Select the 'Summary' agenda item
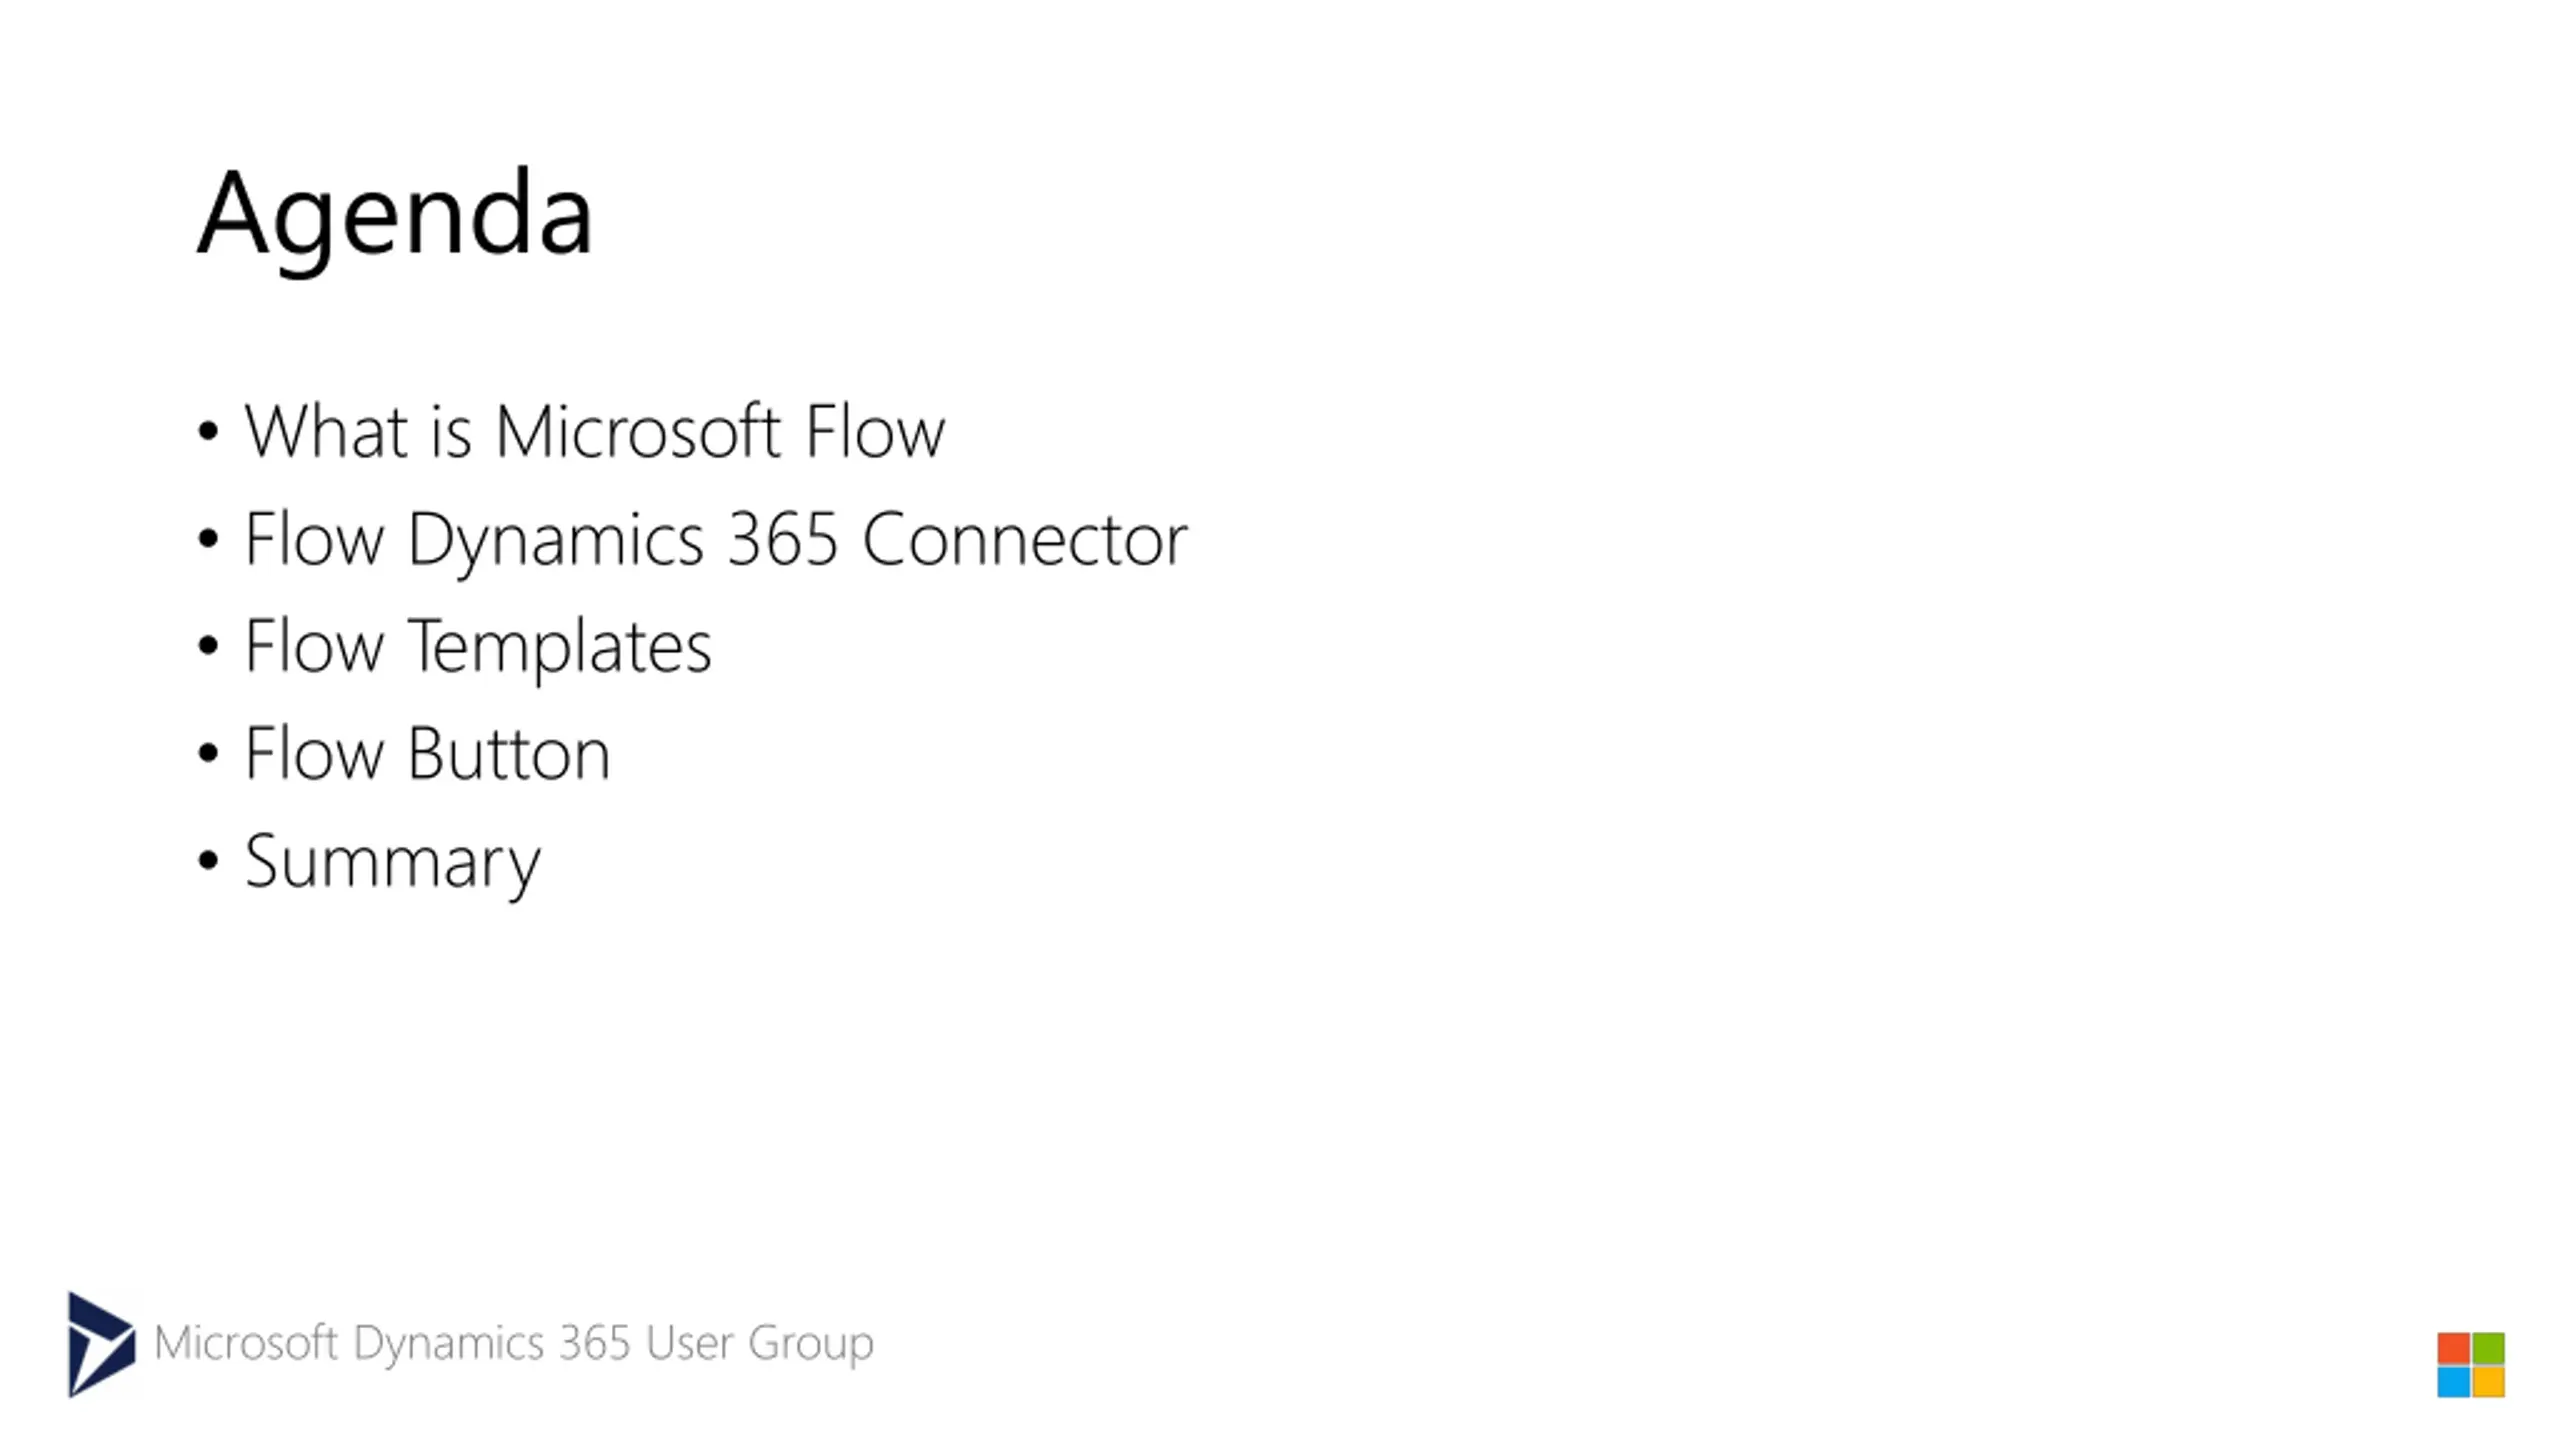This screenshot has height=1440, width=2560. point(392,862)
